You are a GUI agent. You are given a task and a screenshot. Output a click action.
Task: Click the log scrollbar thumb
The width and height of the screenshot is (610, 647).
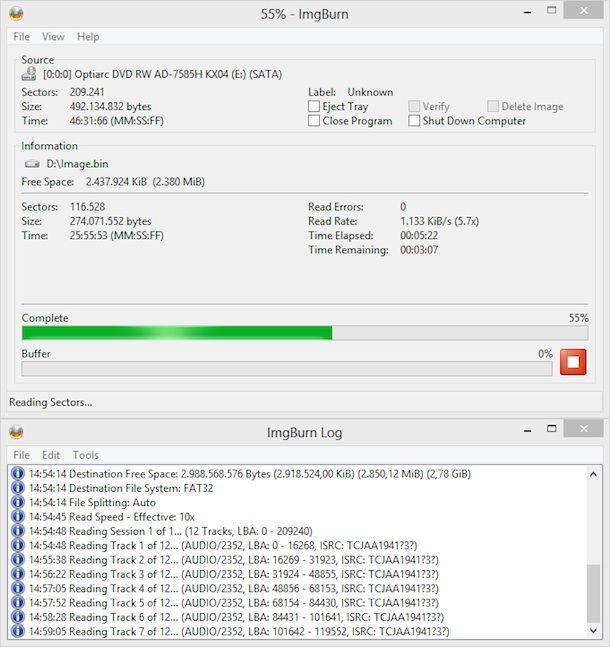(x=593, y=593)
